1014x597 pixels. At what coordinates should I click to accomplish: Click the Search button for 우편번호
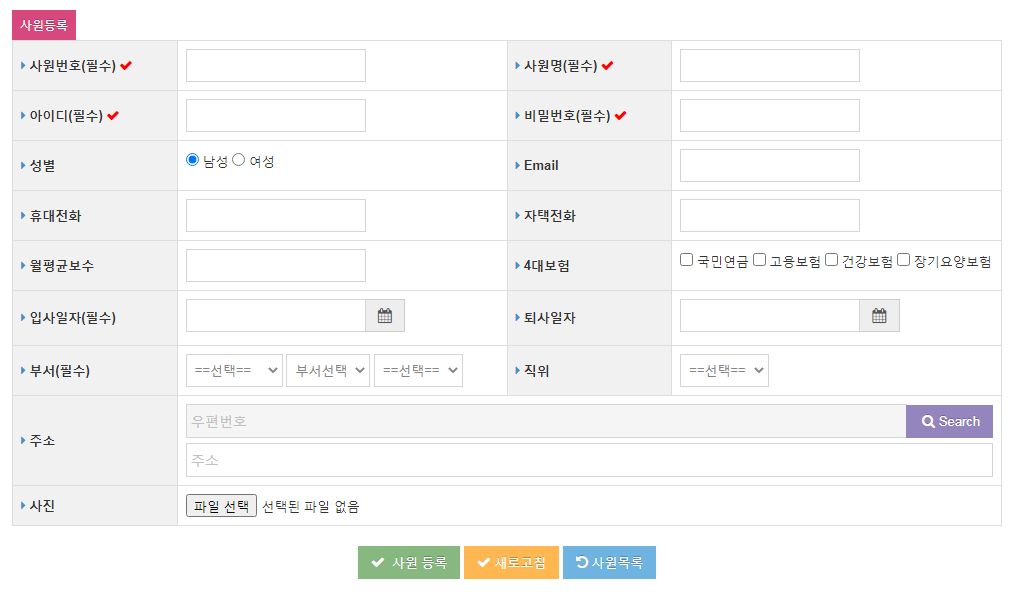pos(949,421)
